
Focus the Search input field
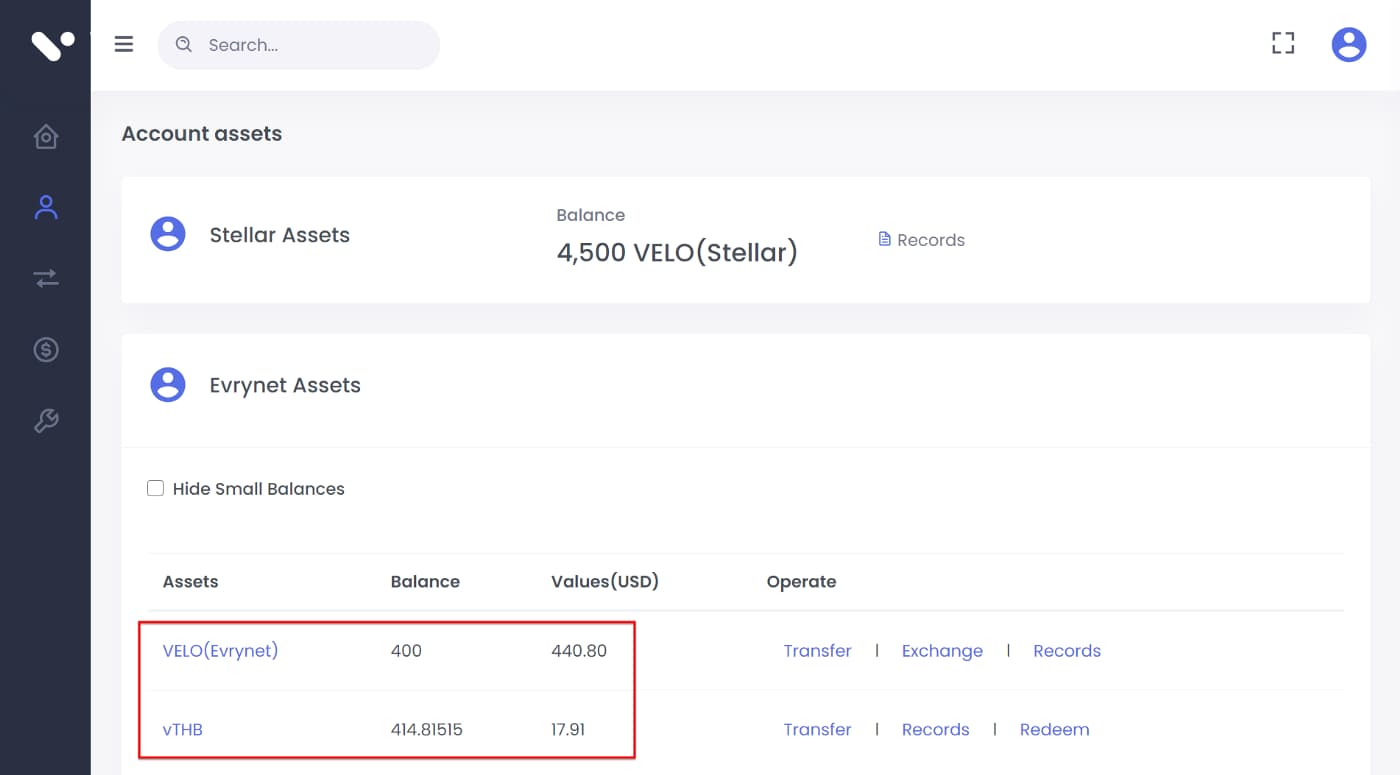(298, 45)
